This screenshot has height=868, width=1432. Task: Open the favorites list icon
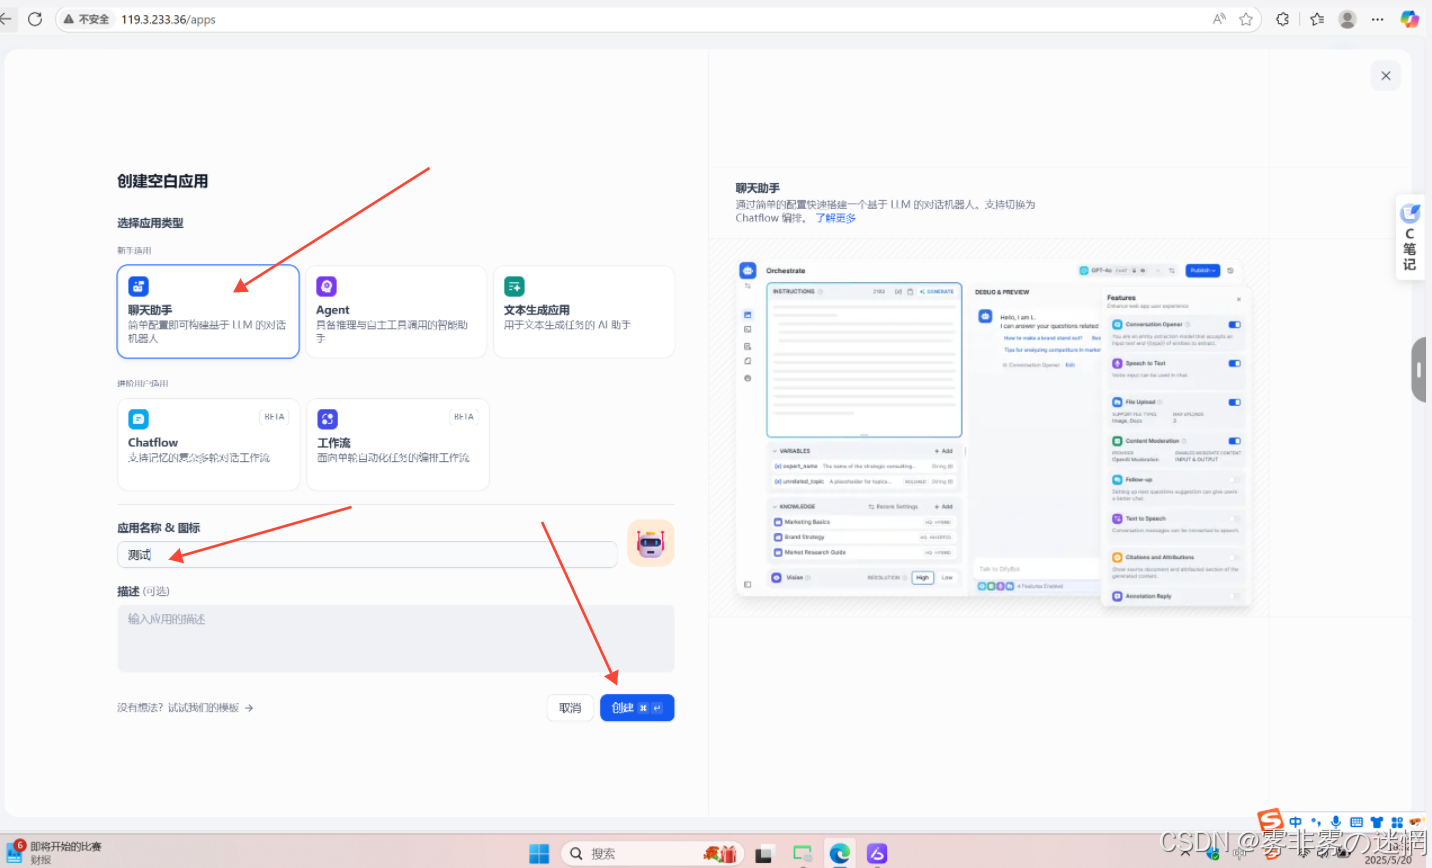pos(1317,19)
